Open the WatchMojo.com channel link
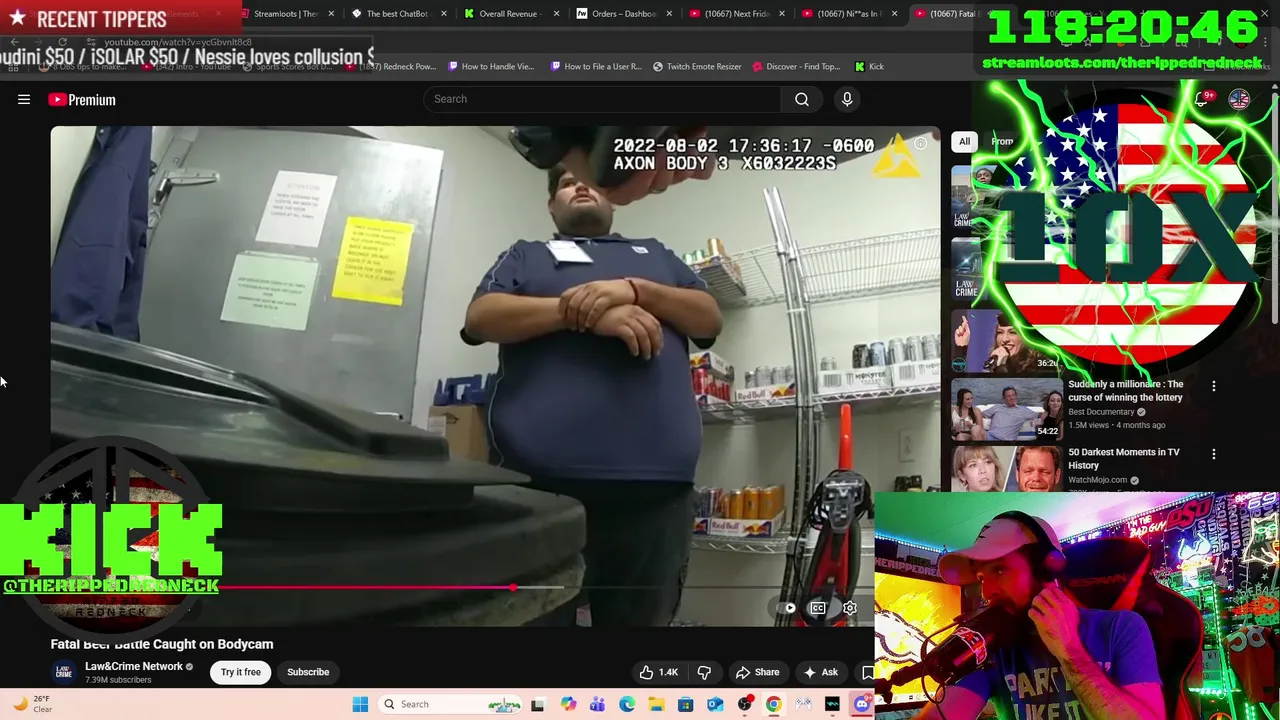This screenshot has height=720, width=1280. coord(1098,480)
